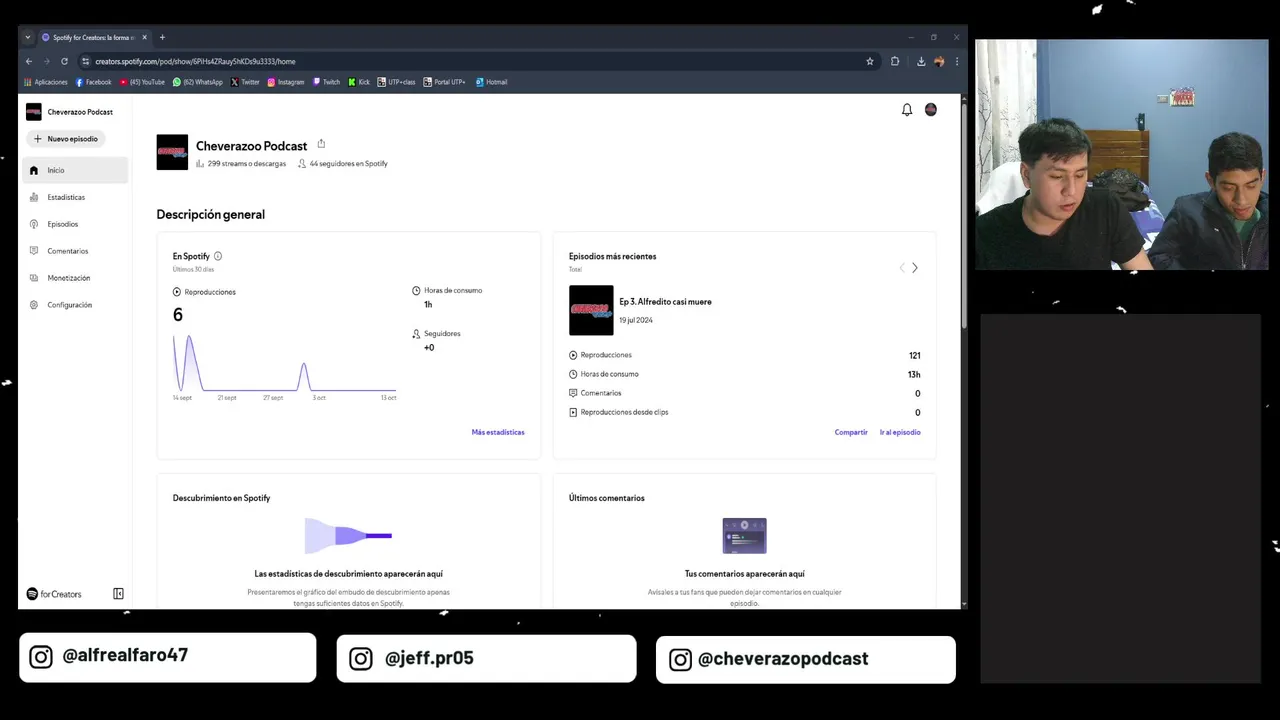Click the Comentarios icon in sidebar
This screenshot has height=720, width=1280.
coord(34,251)
